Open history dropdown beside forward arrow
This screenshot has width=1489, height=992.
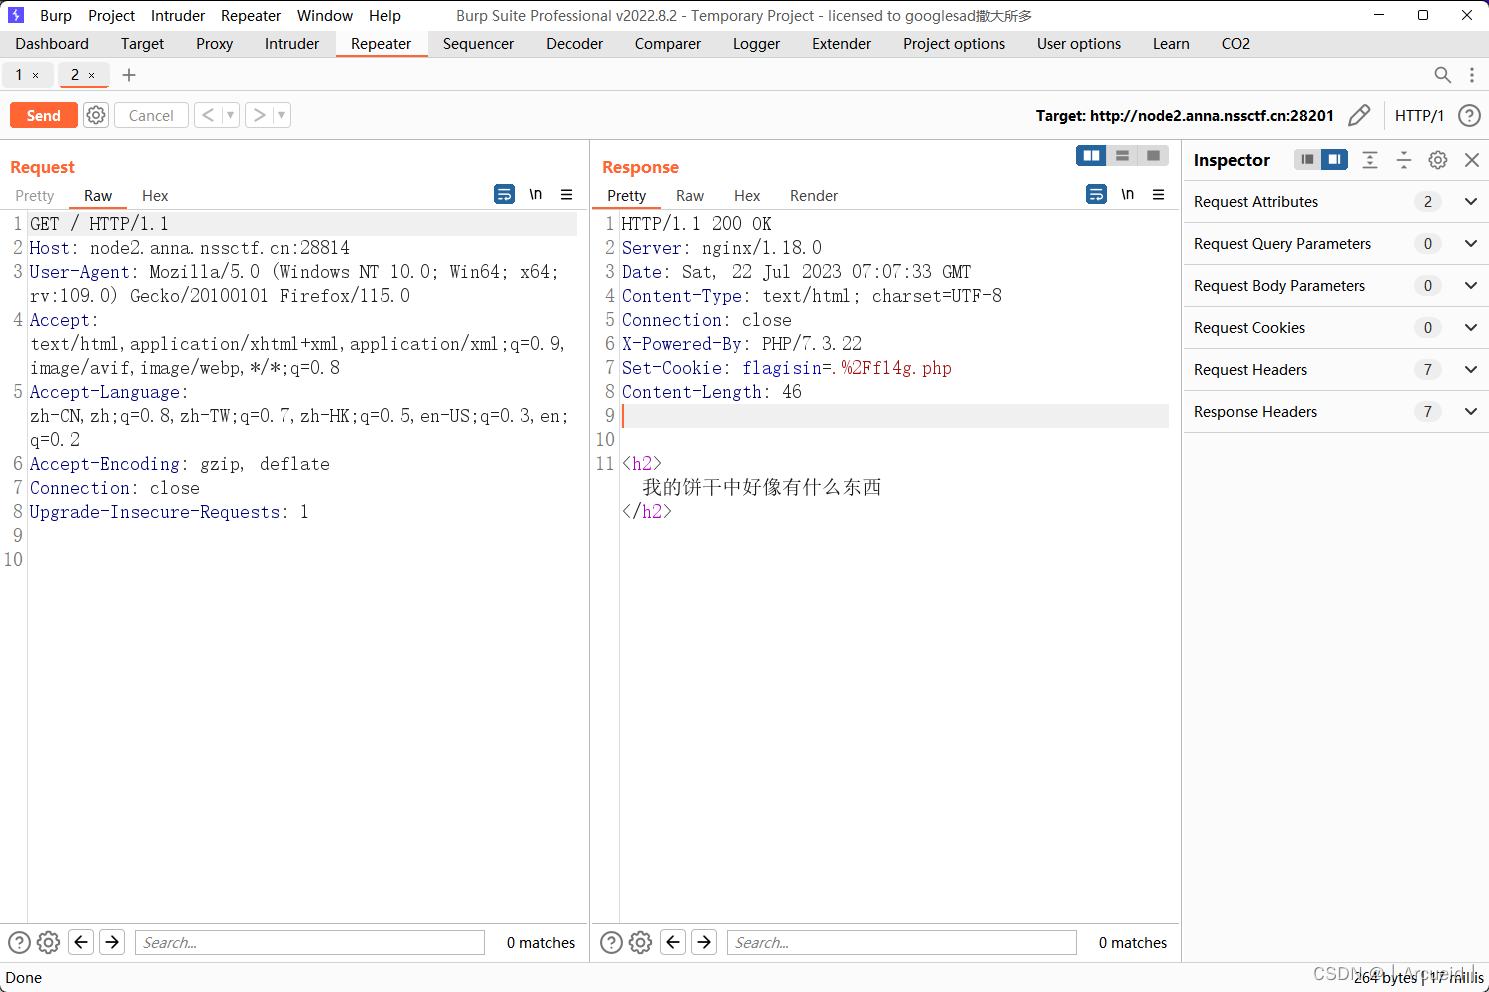click(281, 115)
